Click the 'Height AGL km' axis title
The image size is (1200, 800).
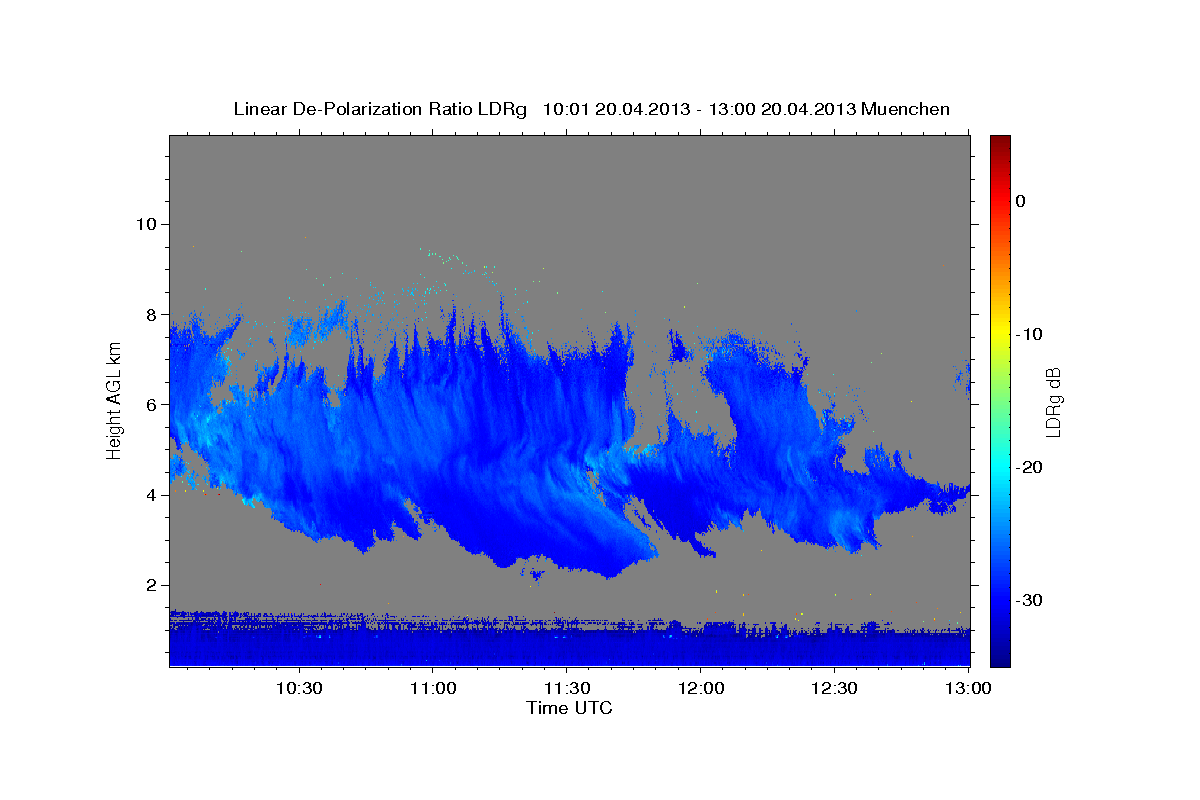tap(115, 401)
